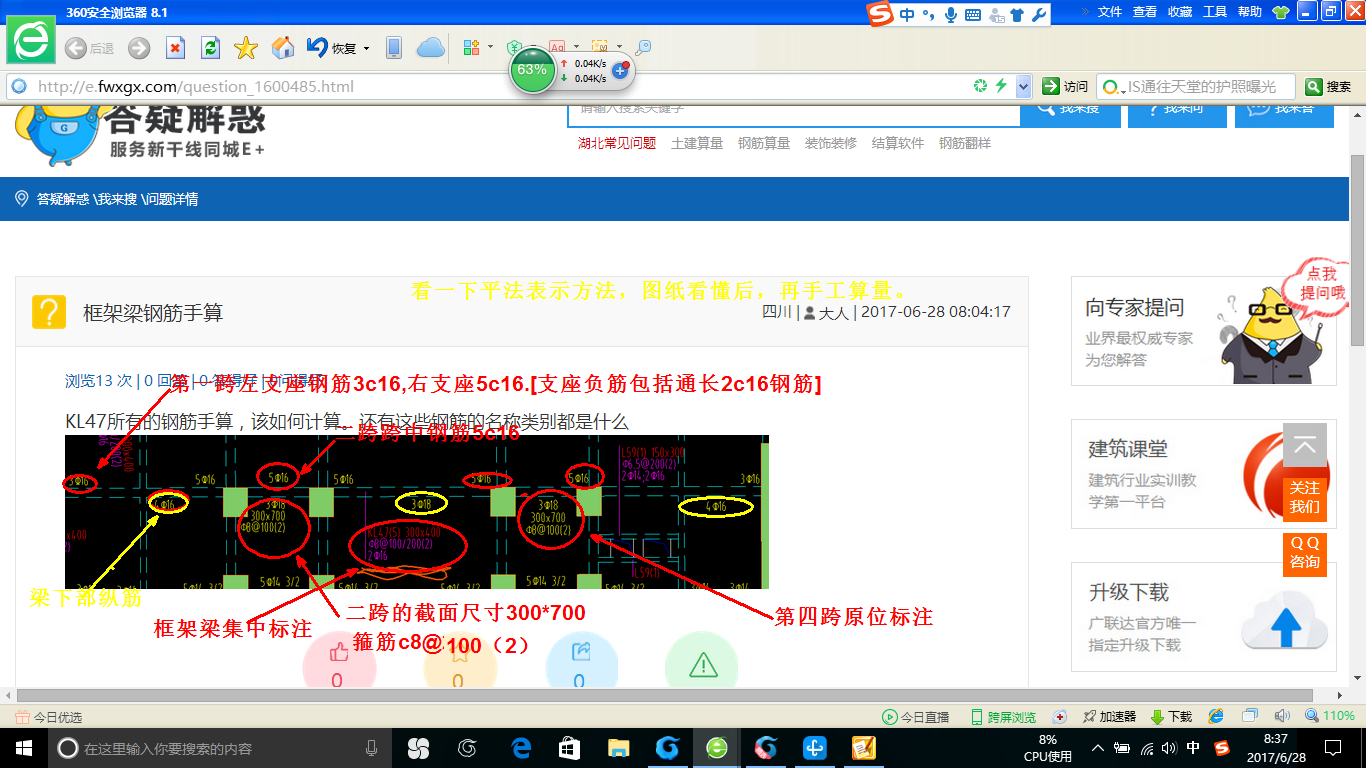The height and width of the screenshot is (768, 1366).
Task: Open the 帮助 menu
Action: coord(1250,12)
